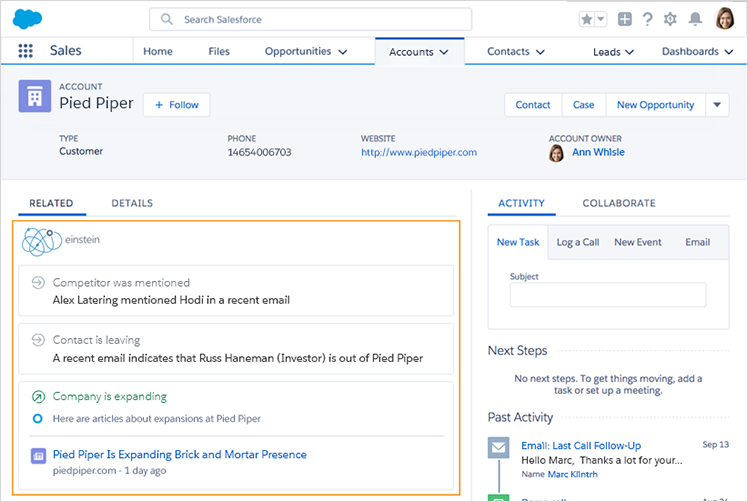Click the email envelope activity icon
748x502 pixels.
click(499, 448)
